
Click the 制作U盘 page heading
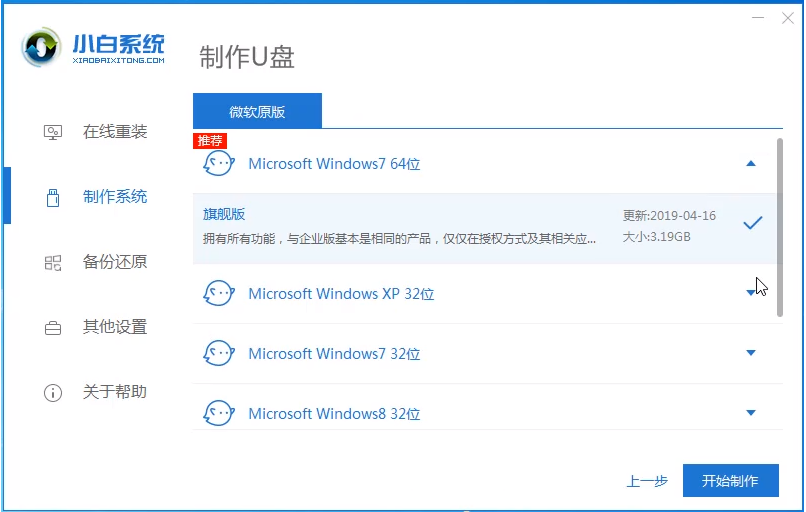click(x=247, y=57)
